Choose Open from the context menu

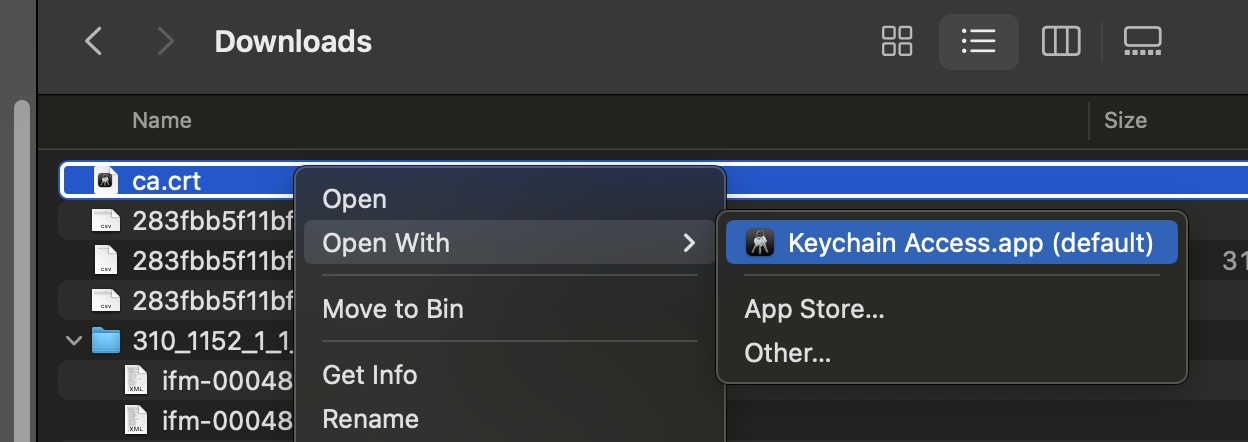coord(354,200)
